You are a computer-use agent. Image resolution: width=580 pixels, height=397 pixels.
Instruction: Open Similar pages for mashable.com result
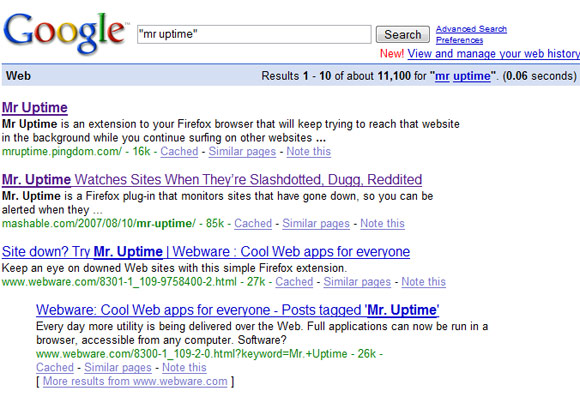(316, 223)
